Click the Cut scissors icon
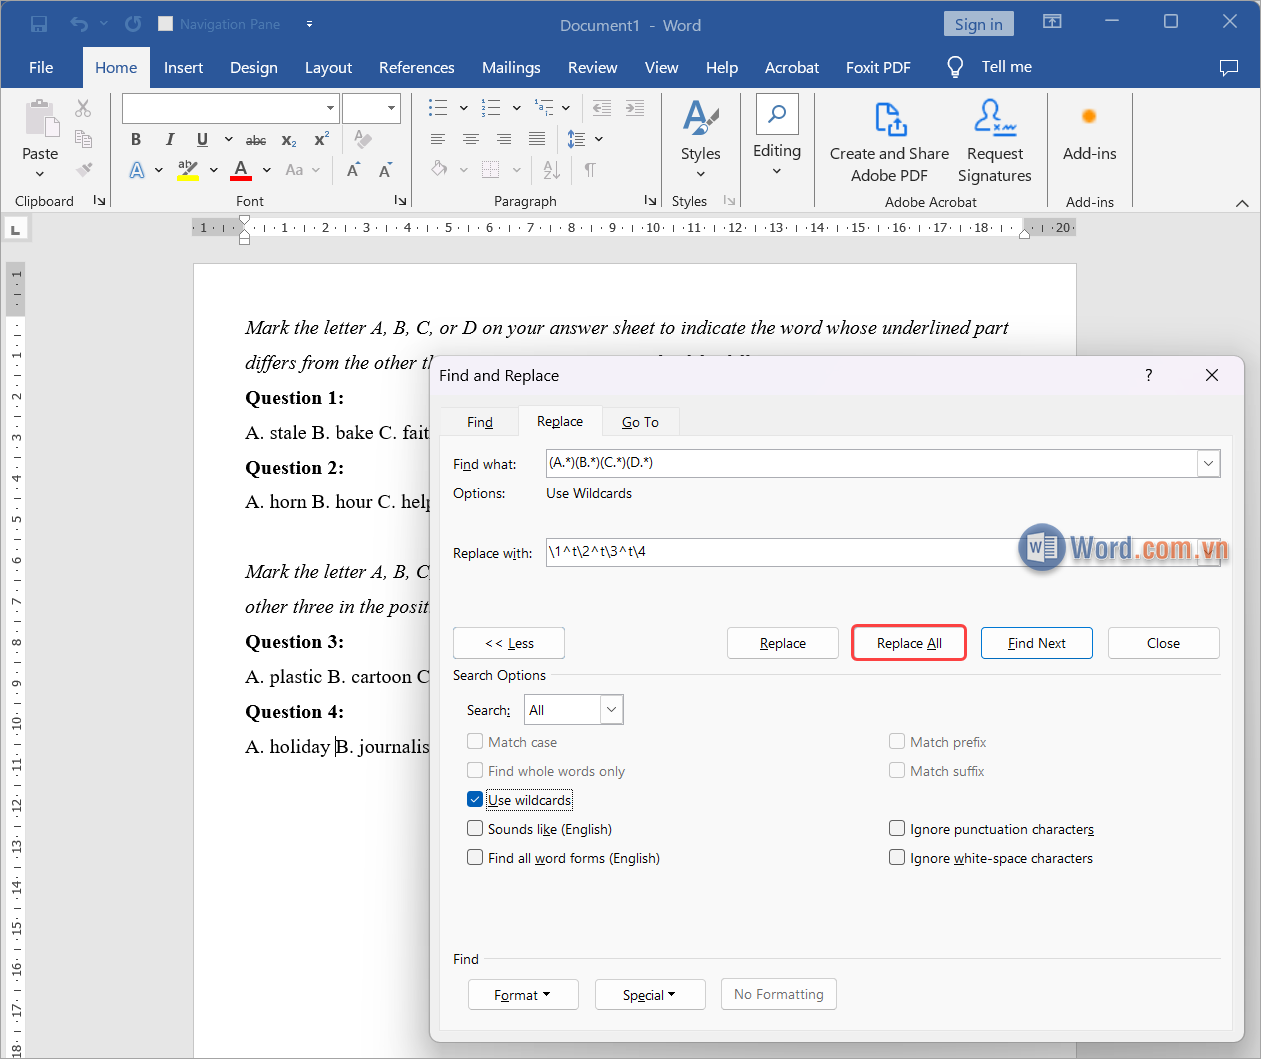 coord(83,108)
